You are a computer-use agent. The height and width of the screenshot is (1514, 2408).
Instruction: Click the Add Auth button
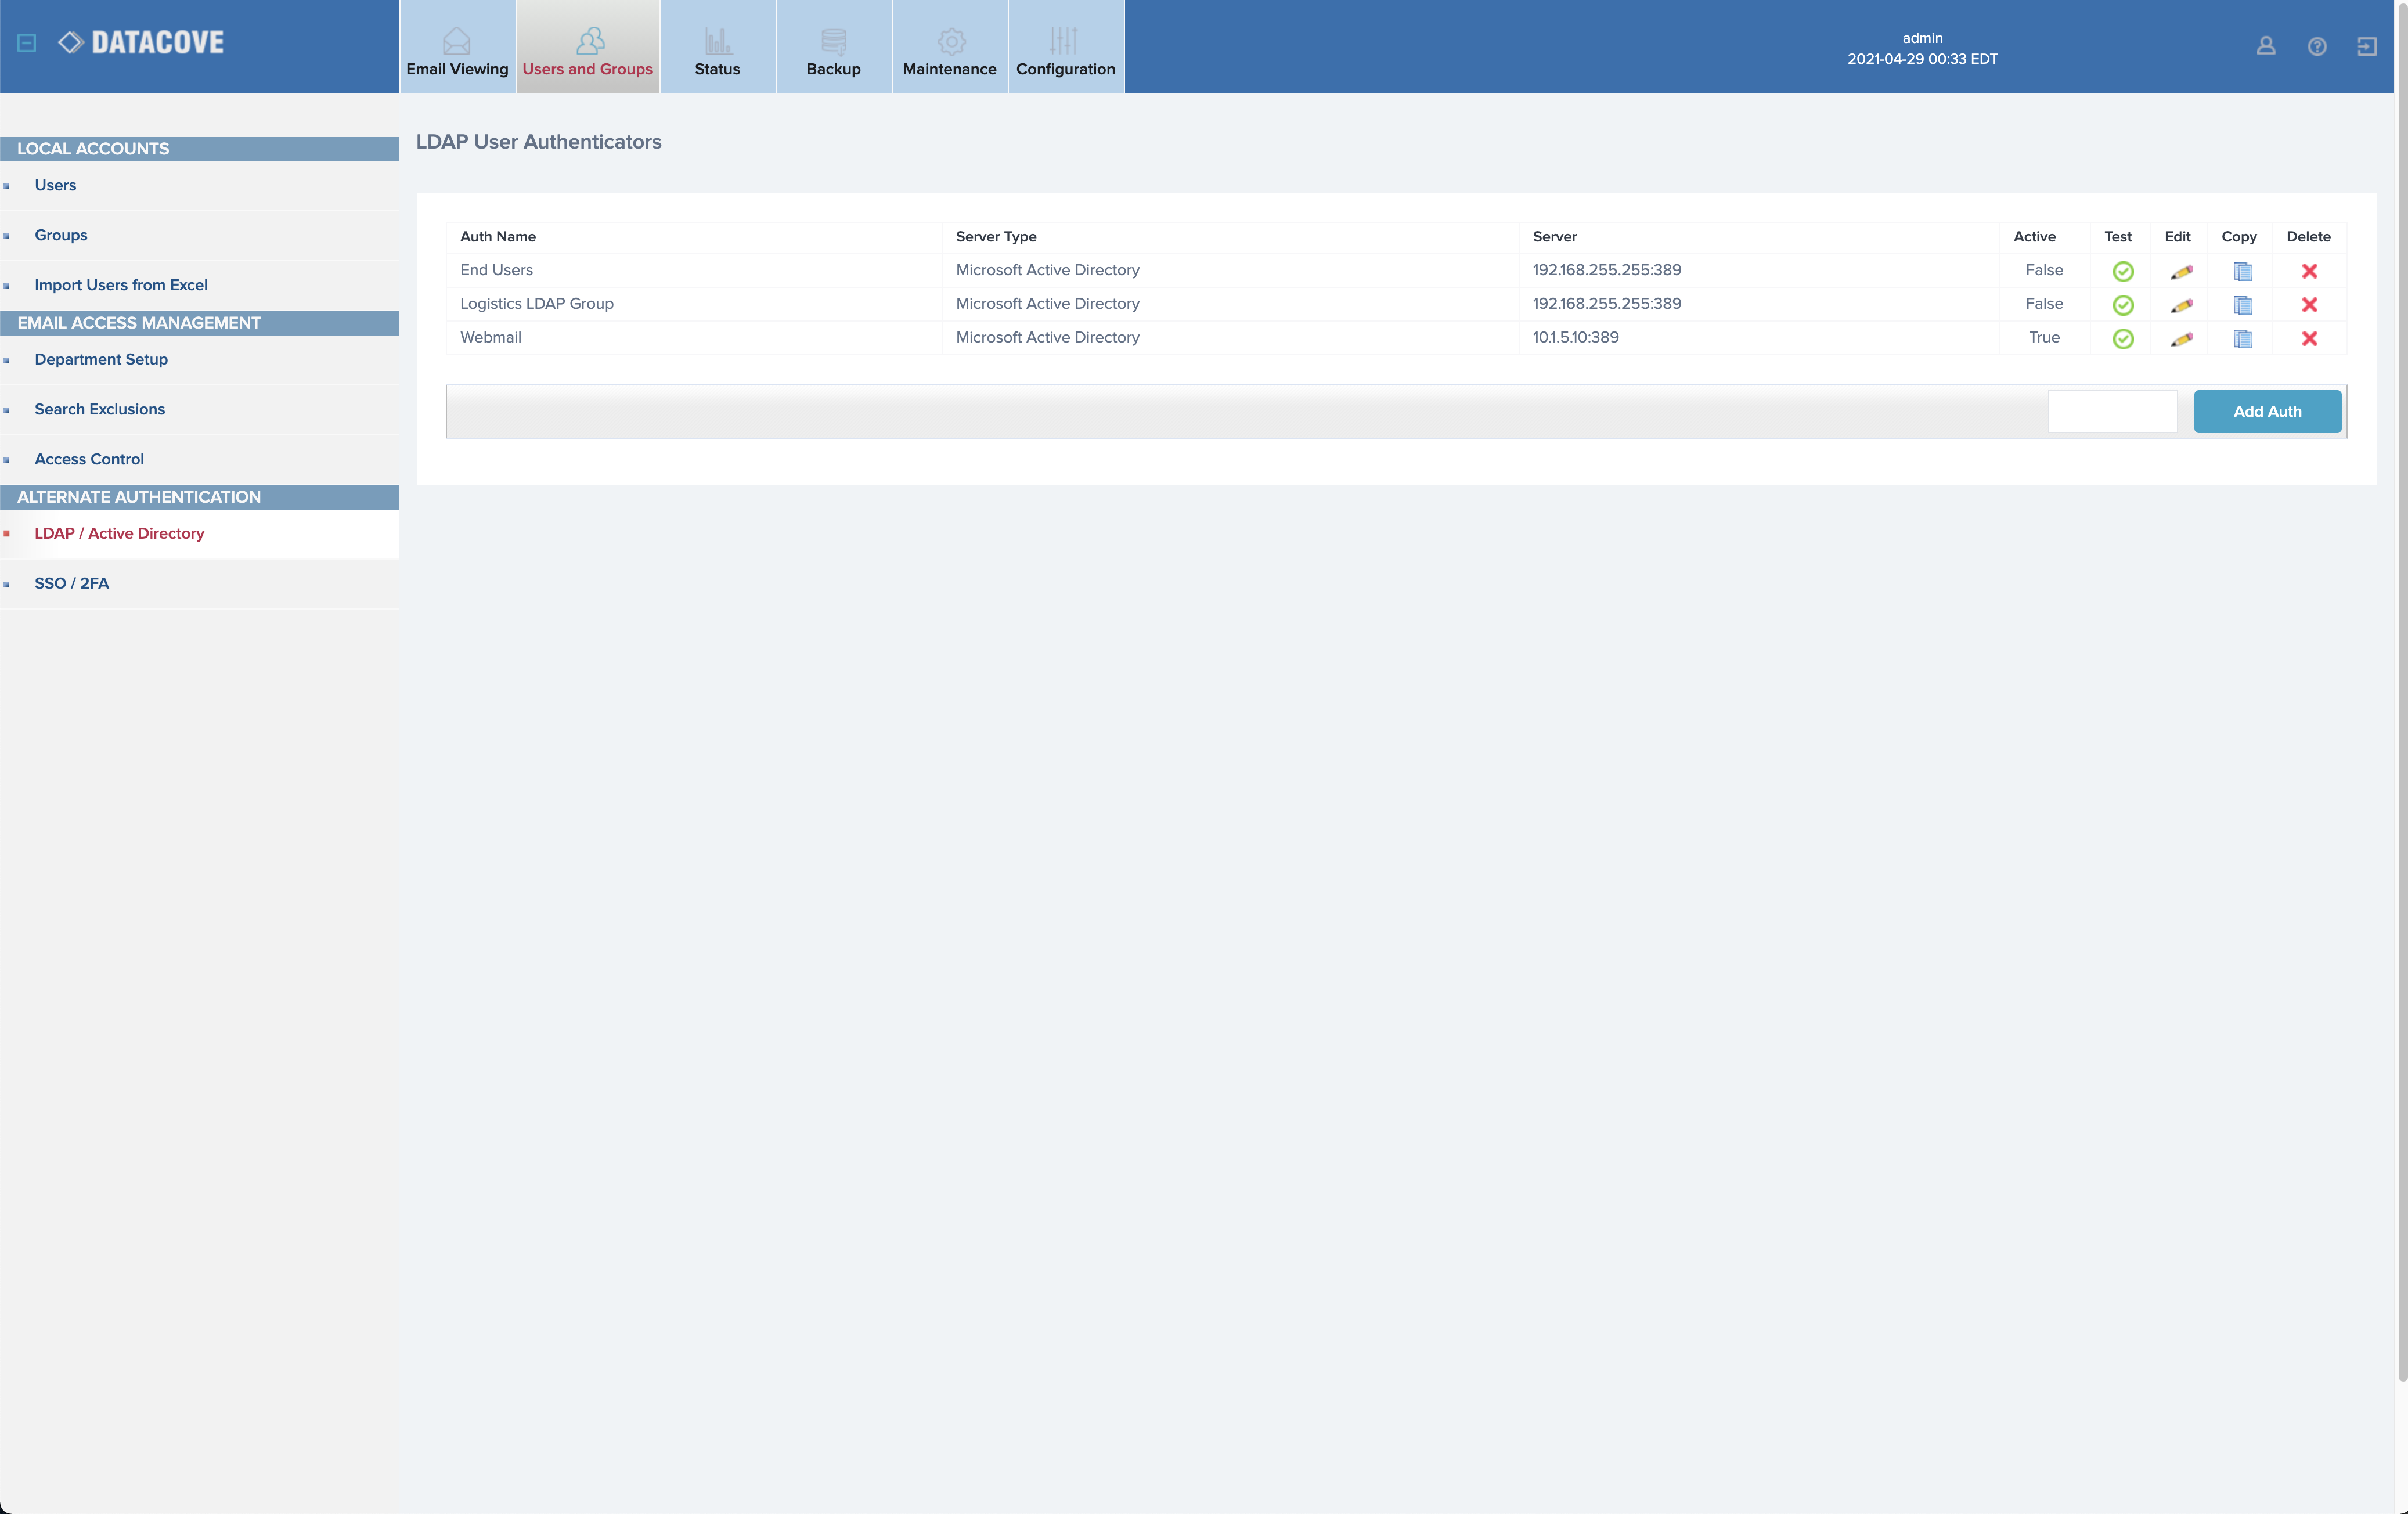coord(2267,411)
